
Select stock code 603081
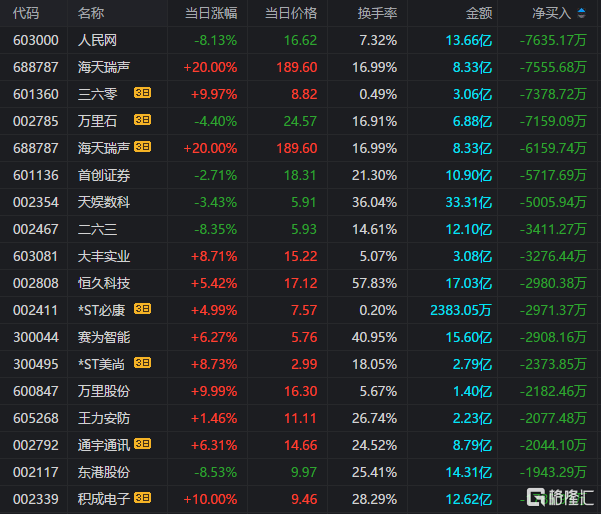(x=36, y=256)
